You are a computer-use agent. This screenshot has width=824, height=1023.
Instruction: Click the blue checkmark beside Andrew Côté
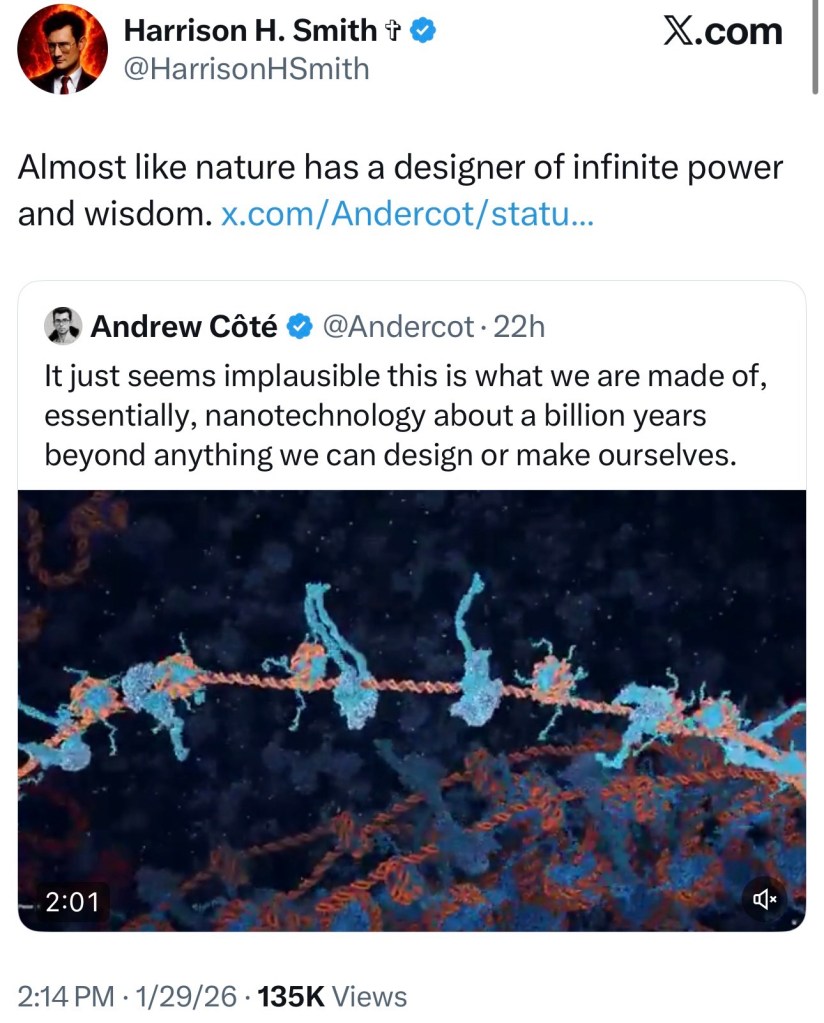(x=297, y=323)
